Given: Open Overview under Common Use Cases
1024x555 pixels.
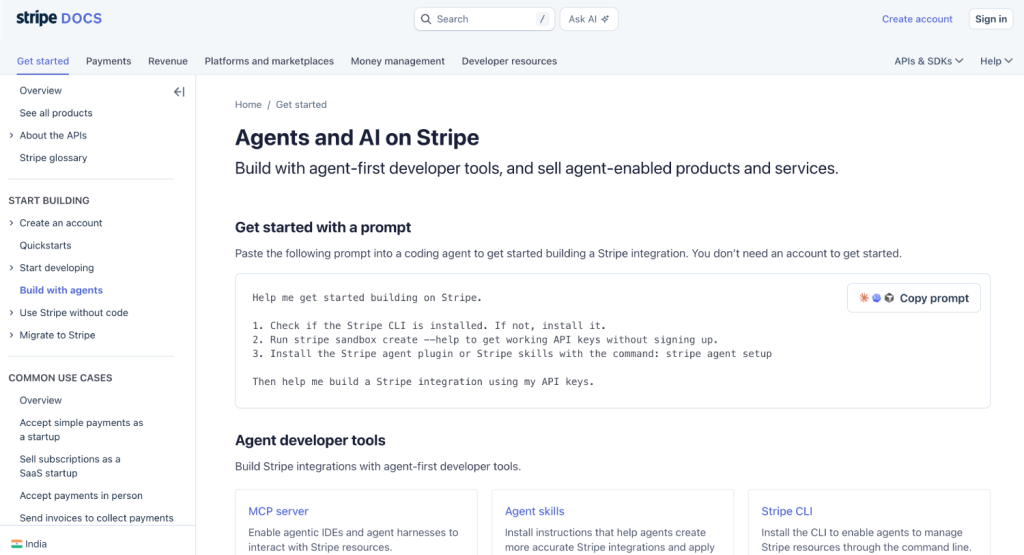Looking at the screenshot, I should tap(40, 400).
